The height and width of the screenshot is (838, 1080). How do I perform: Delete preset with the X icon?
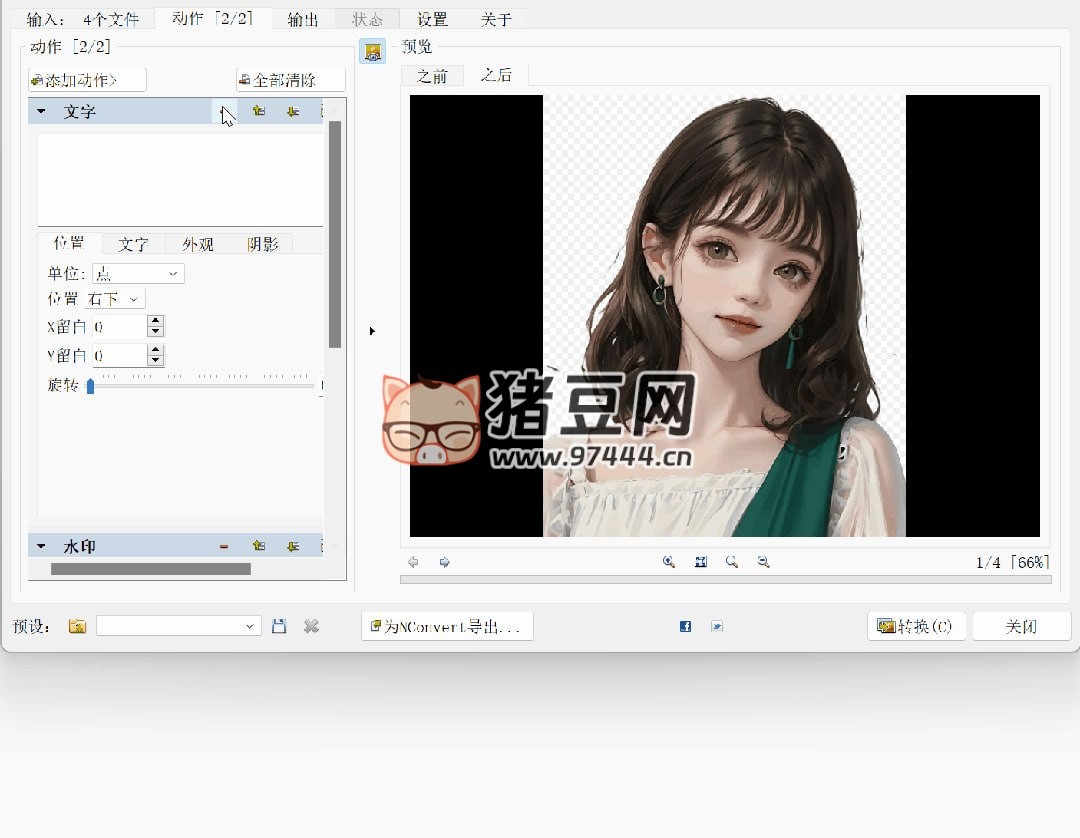pos(311,626)
